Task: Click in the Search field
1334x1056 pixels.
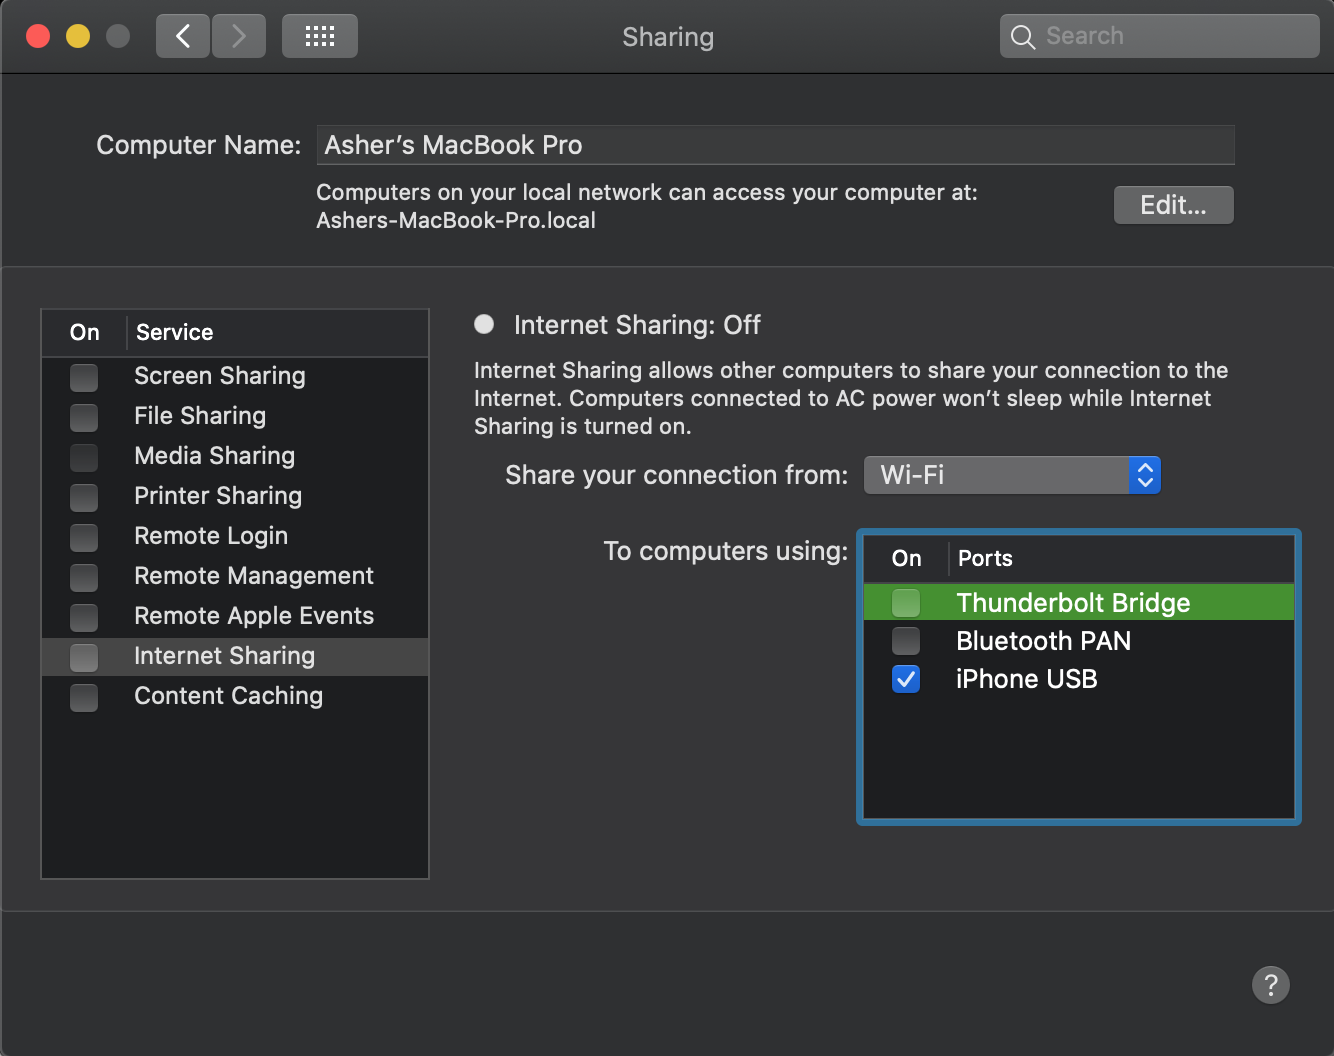Action: (1160, 37)
